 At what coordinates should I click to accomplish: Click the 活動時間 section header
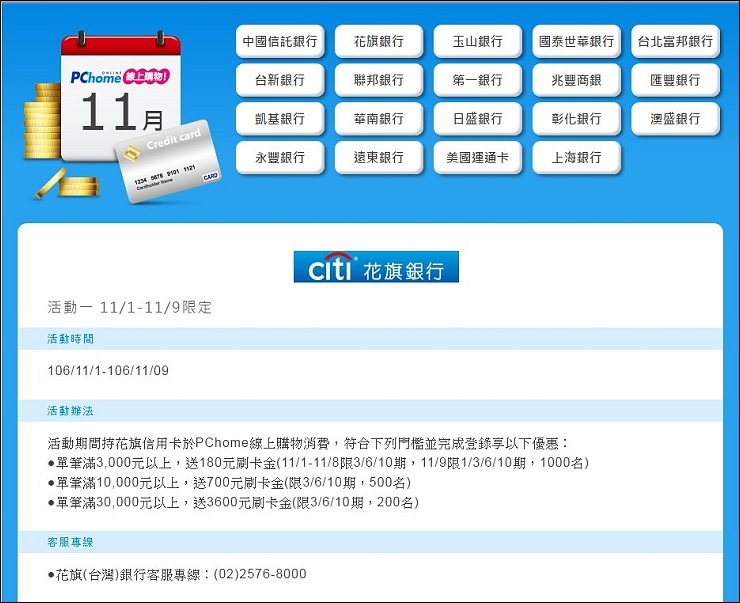[370, 339]
